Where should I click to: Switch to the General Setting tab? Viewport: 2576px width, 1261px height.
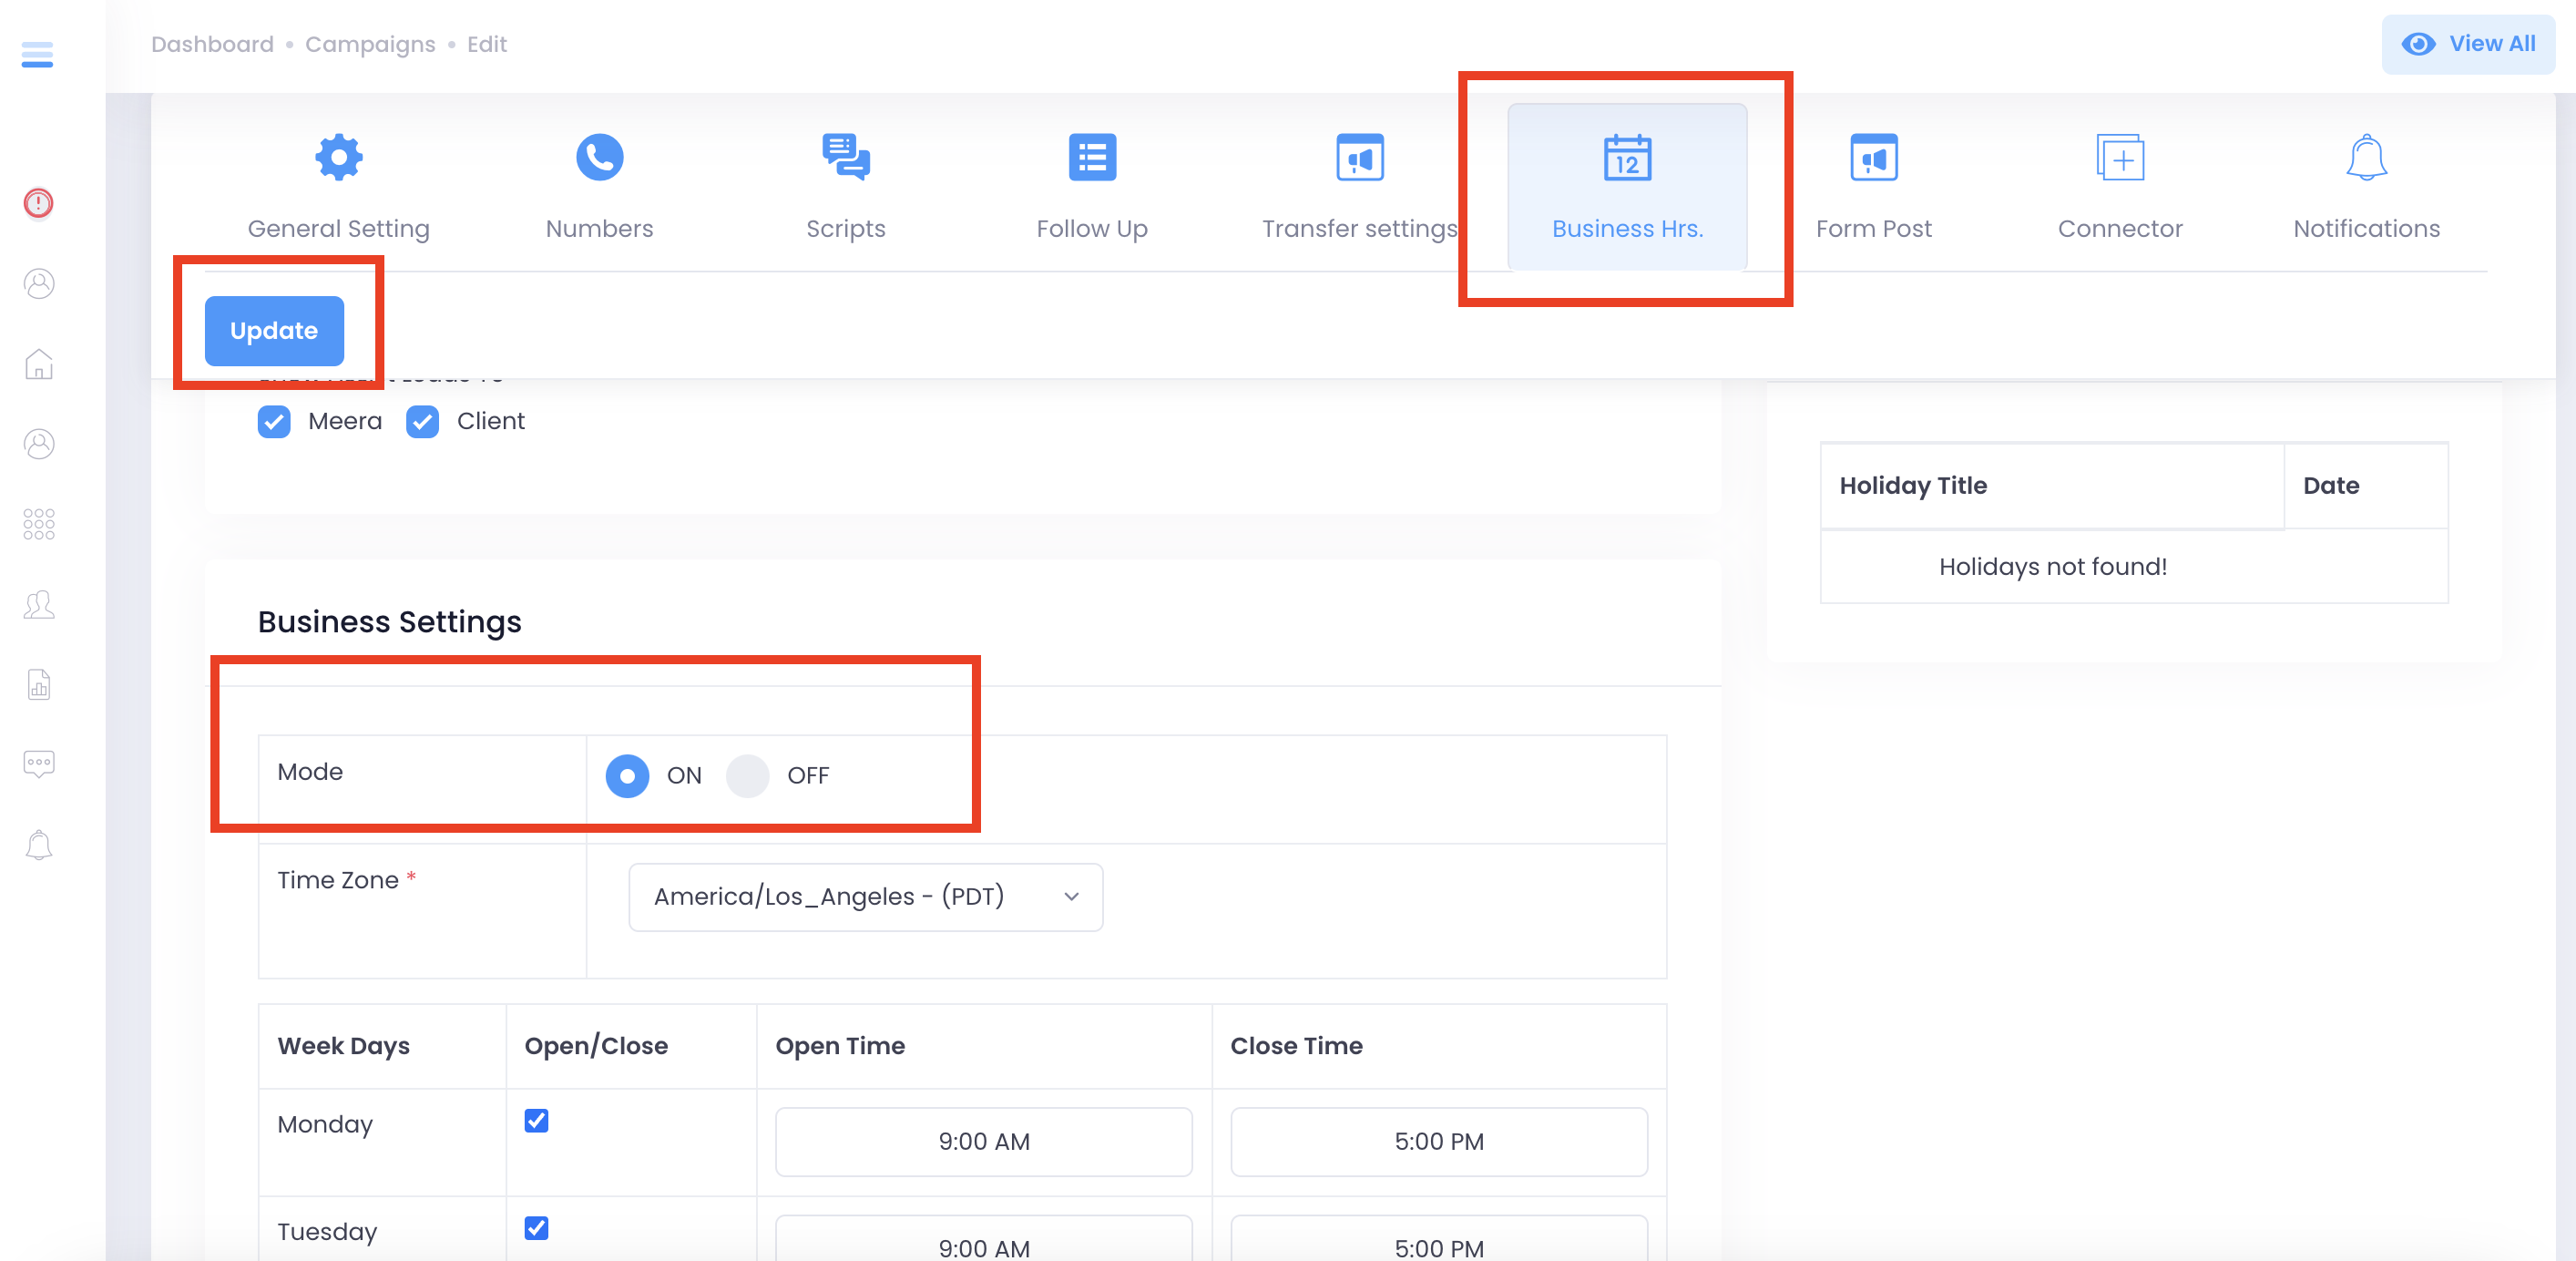(338, 157)
